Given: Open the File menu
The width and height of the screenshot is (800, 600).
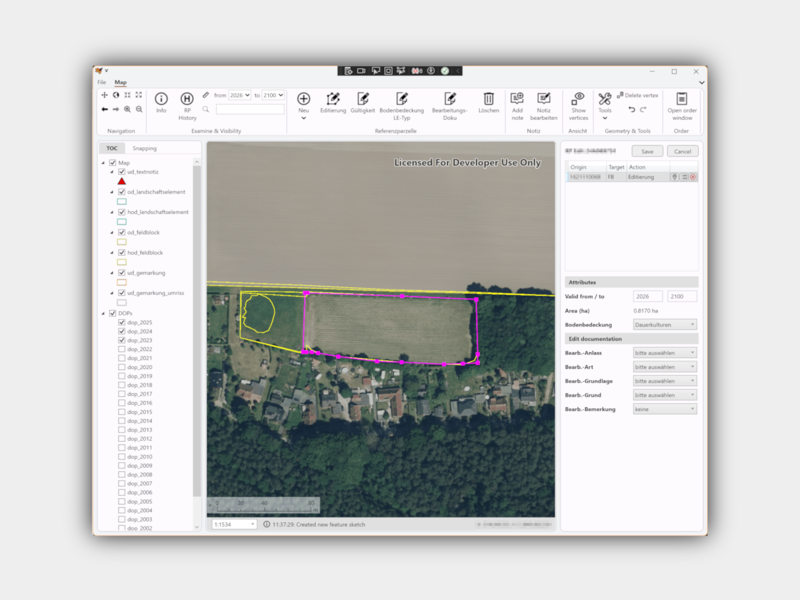Looking at the screenshot, I should (x=102, y=82).
